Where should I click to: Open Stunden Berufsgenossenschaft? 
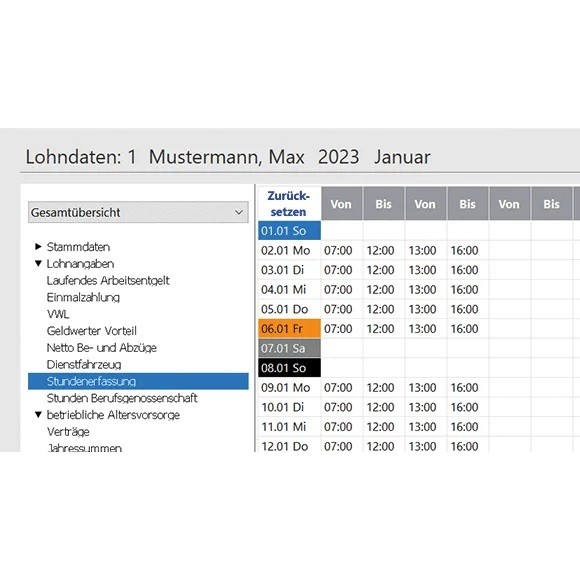coord(122,398)
